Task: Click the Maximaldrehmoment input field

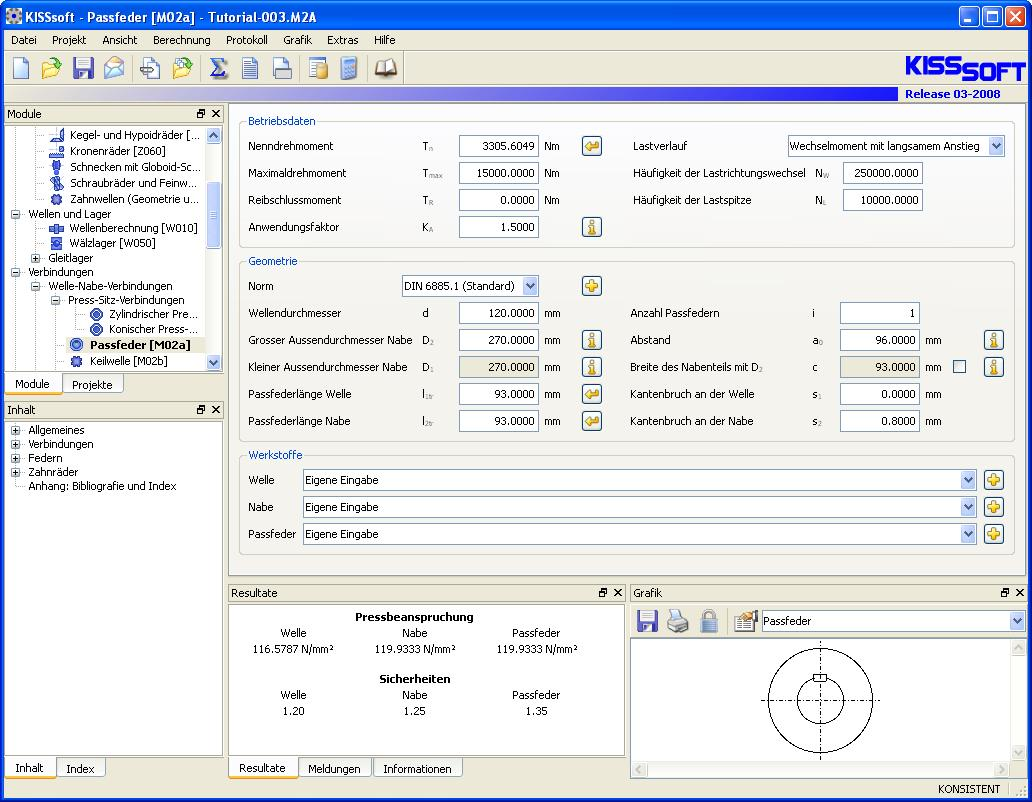Action: (x=498, y=173)
